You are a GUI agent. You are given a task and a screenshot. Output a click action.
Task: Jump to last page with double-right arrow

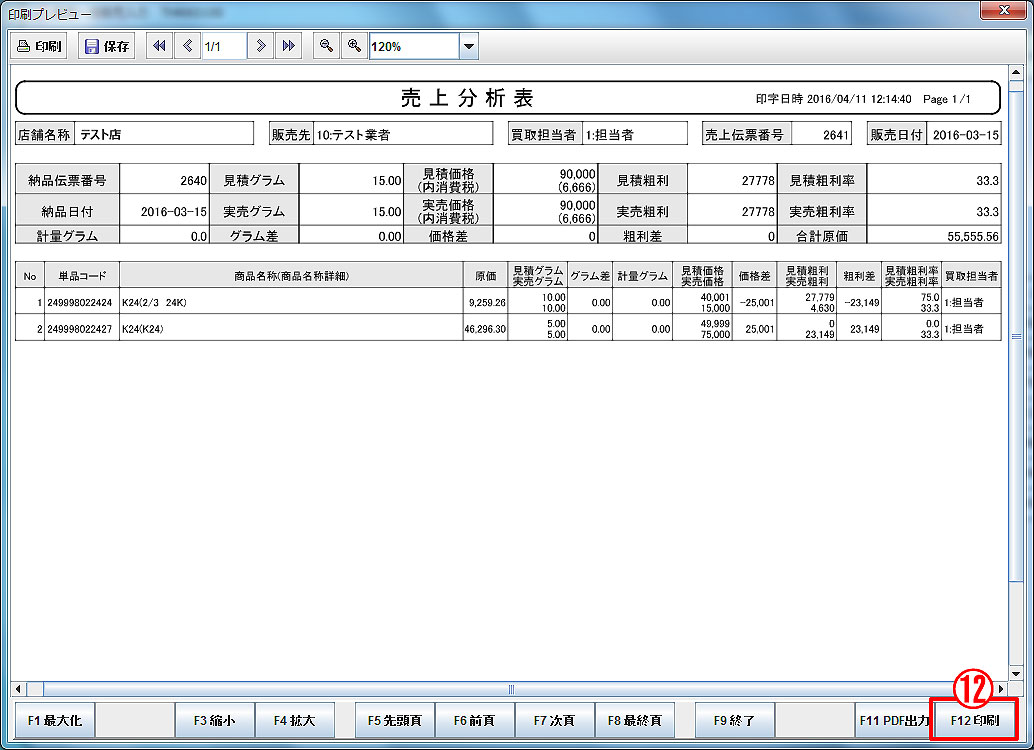coord(288,46)
